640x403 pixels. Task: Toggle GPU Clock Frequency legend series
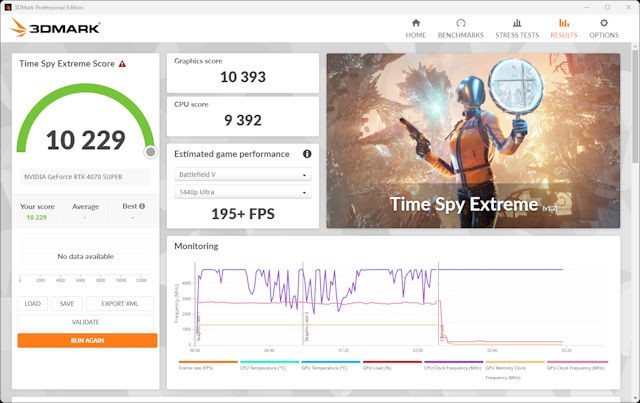(577, 365)
